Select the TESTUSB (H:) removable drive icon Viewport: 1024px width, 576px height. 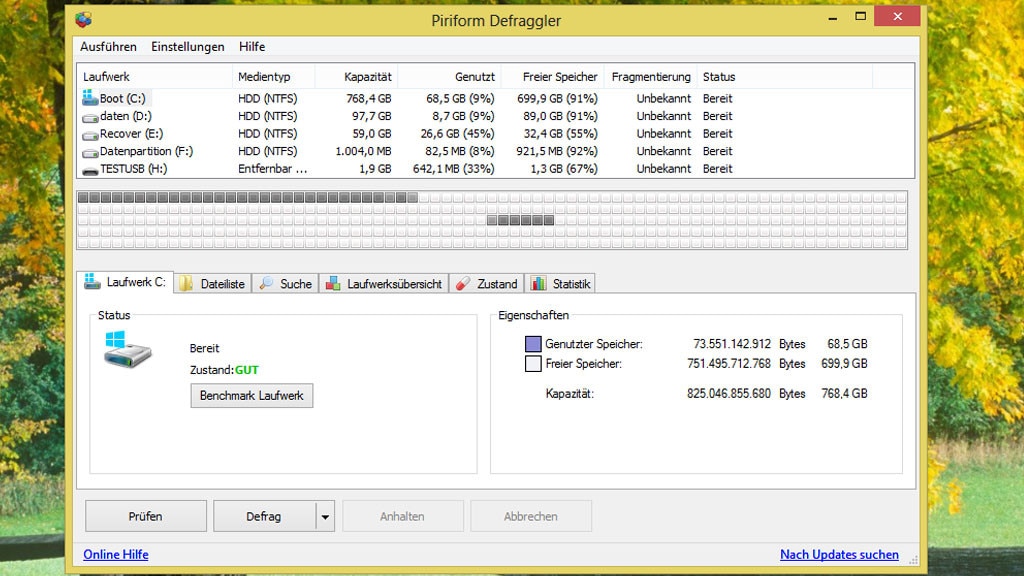coord(88,168)
